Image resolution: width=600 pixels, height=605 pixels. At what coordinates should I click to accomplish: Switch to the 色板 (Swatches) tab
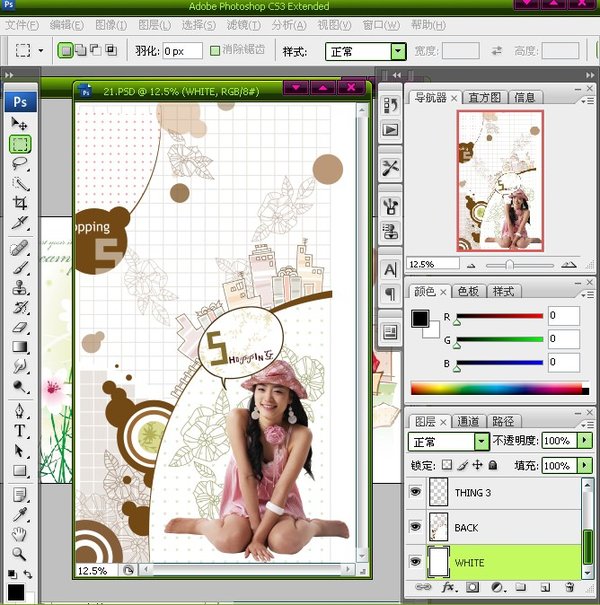[467, 291]
